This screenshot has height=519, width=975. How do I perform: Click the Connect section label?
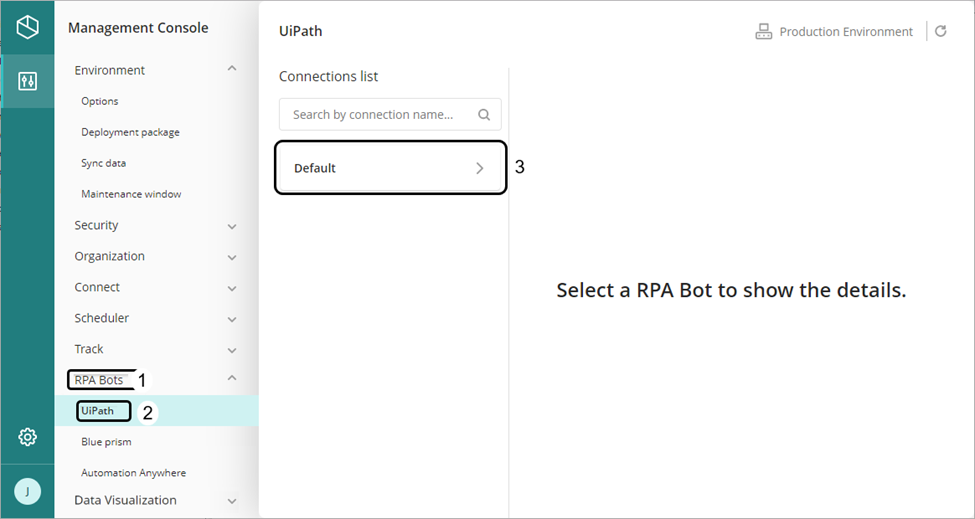click(x=97, y=287)
